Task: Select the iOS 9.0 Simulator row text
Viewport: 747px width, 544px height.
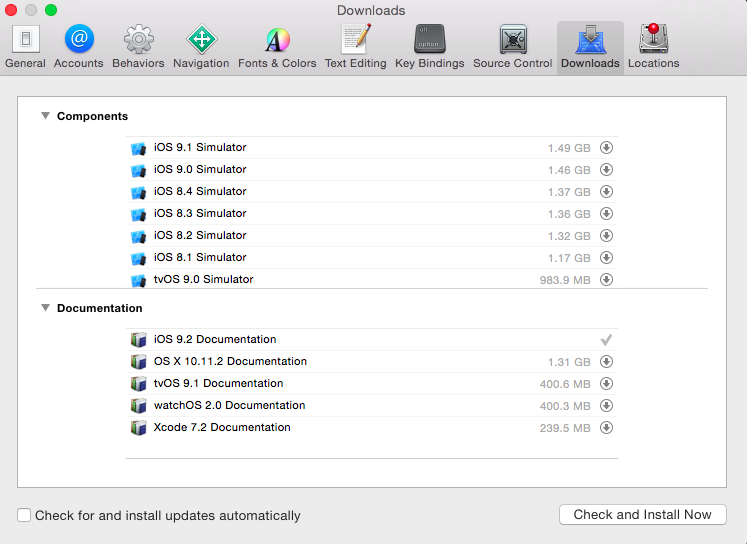Action: pos(200,169)
